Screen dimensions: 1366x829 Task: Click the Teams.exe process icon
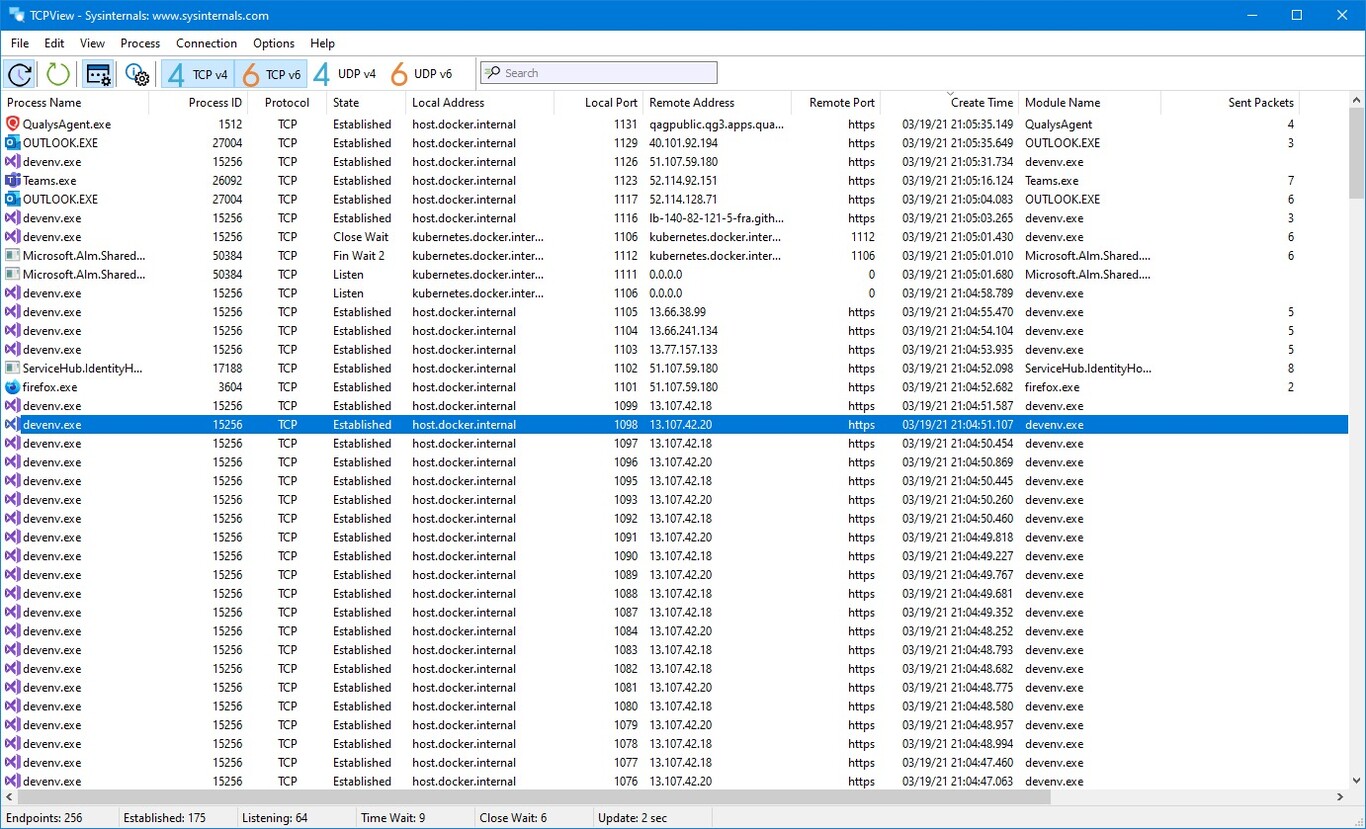pos(12,180)
